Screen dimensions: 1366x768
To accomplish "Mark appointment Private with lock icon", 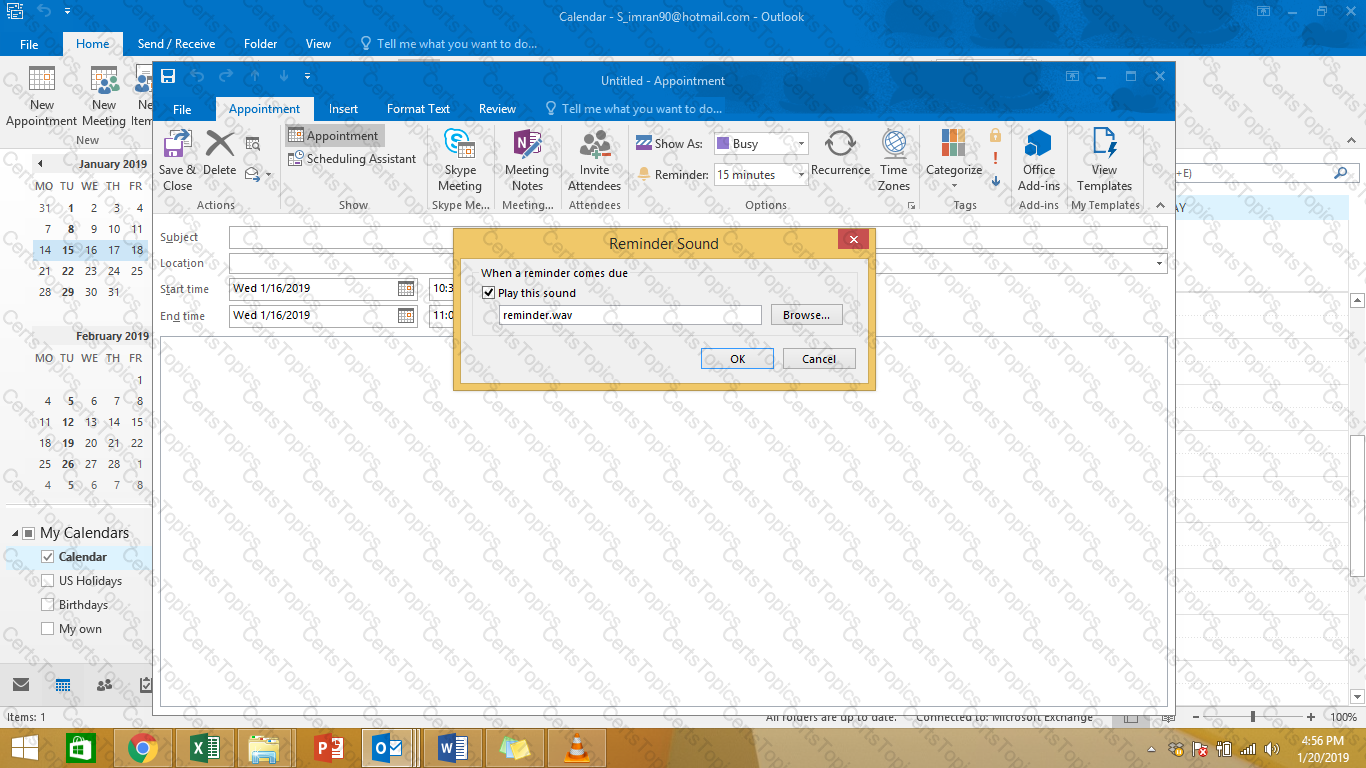I will point(995,135).
